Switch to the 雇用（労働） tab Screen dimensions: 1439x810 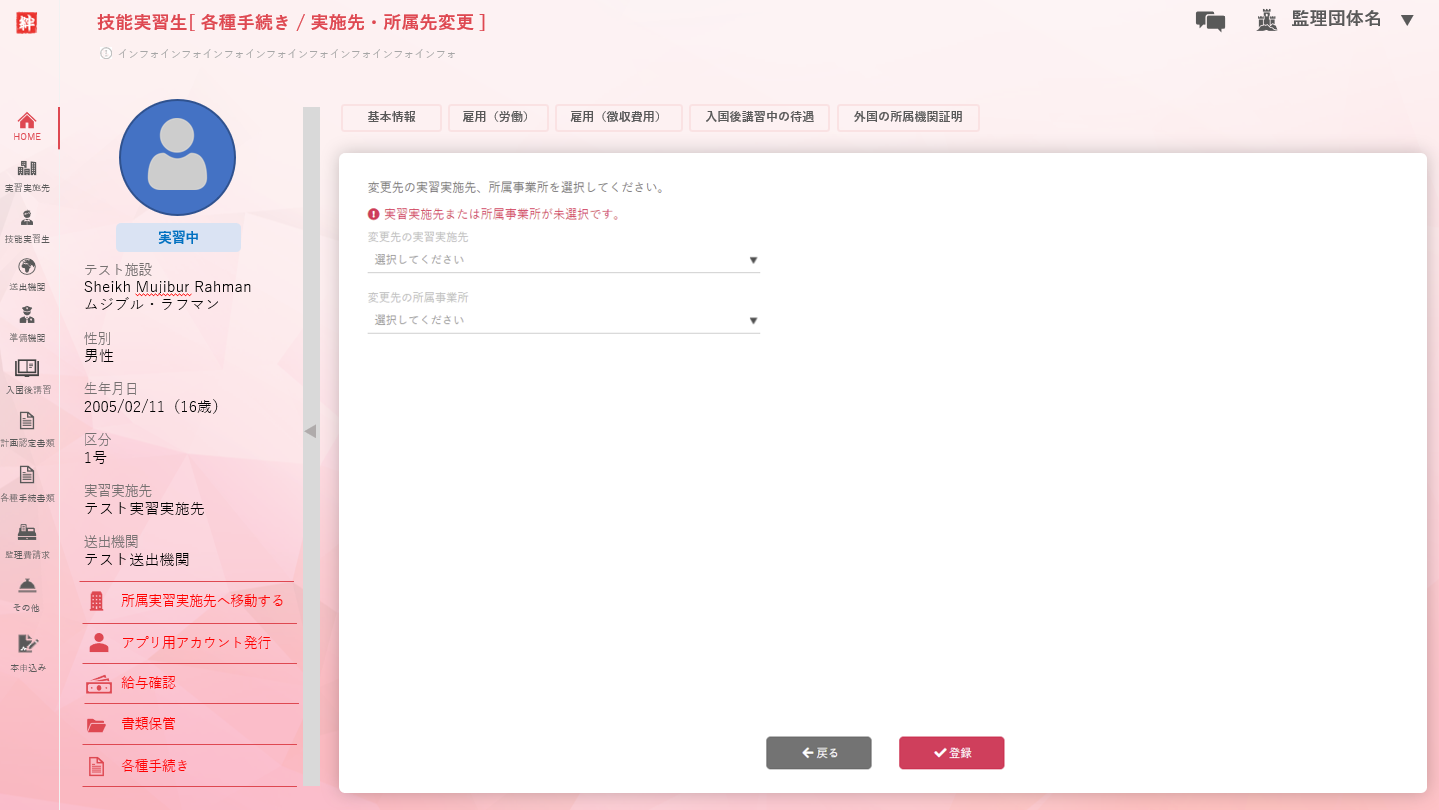click(x=497, y=117)
